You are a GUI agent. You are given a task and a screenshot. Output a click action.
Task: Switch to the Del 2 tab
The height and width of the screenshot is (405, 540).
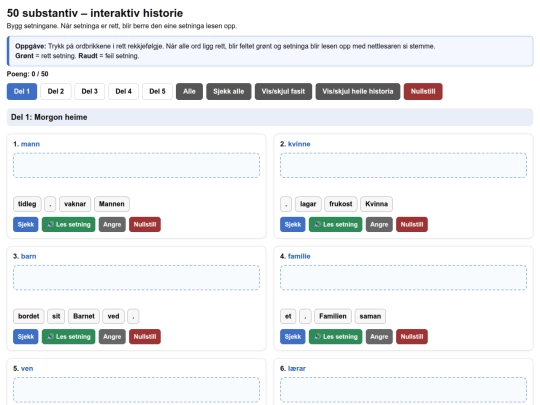[56, 92]
